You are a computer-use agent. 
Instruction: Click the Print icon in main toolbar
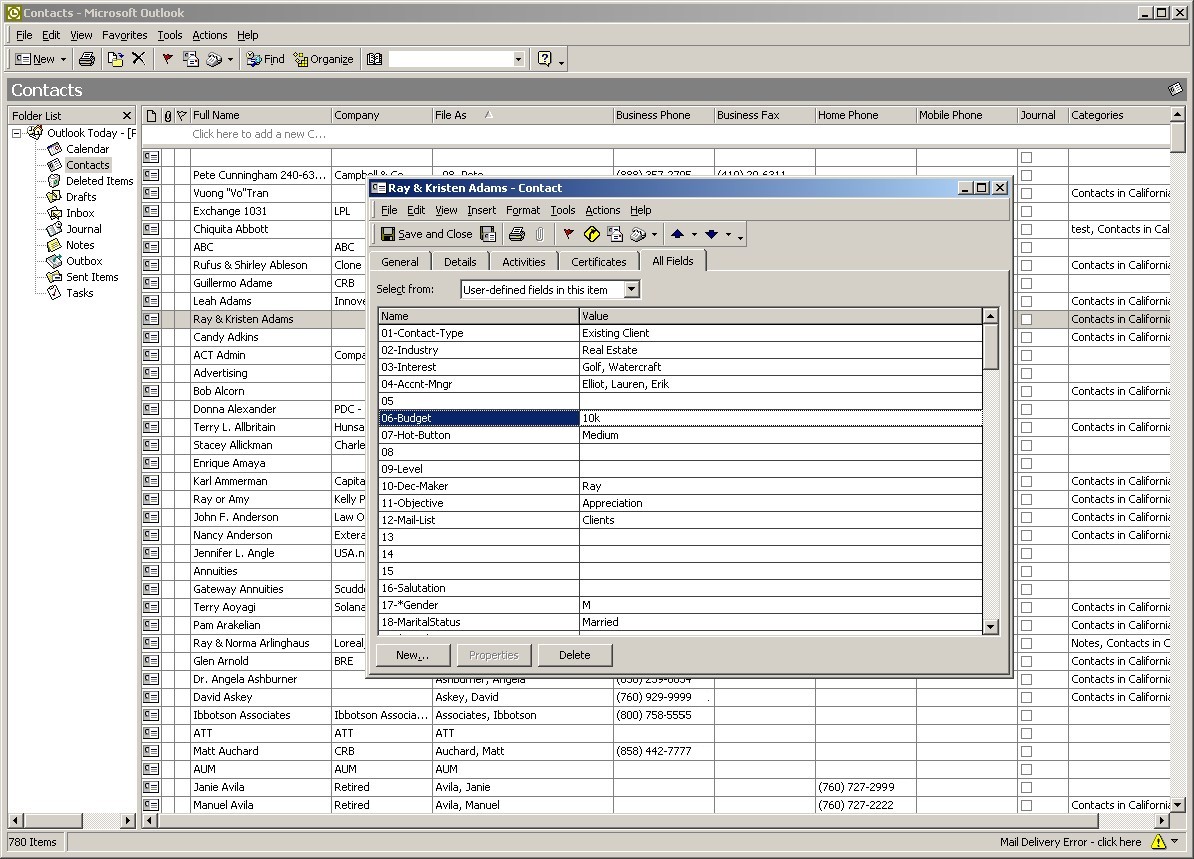(87, 59)
